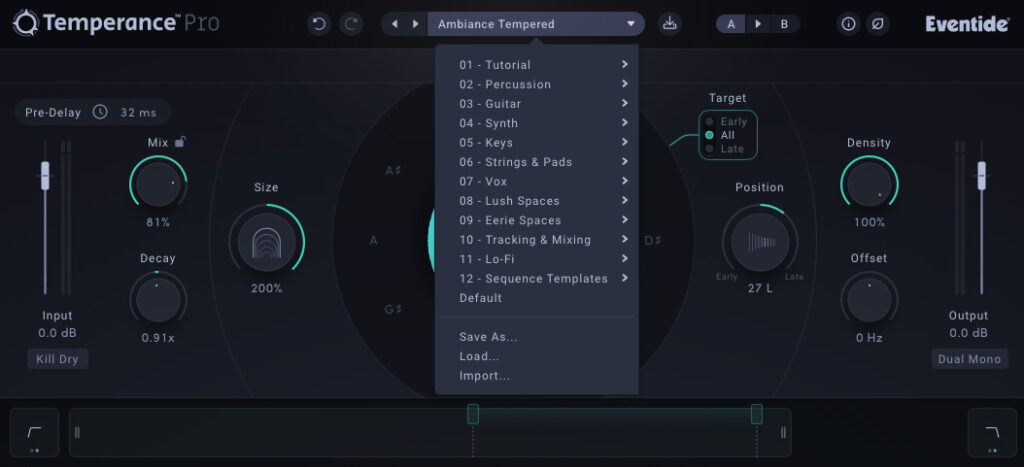Click the left edge frequency range grip
Screen dimensions: 1024x467
click(77, 432)
